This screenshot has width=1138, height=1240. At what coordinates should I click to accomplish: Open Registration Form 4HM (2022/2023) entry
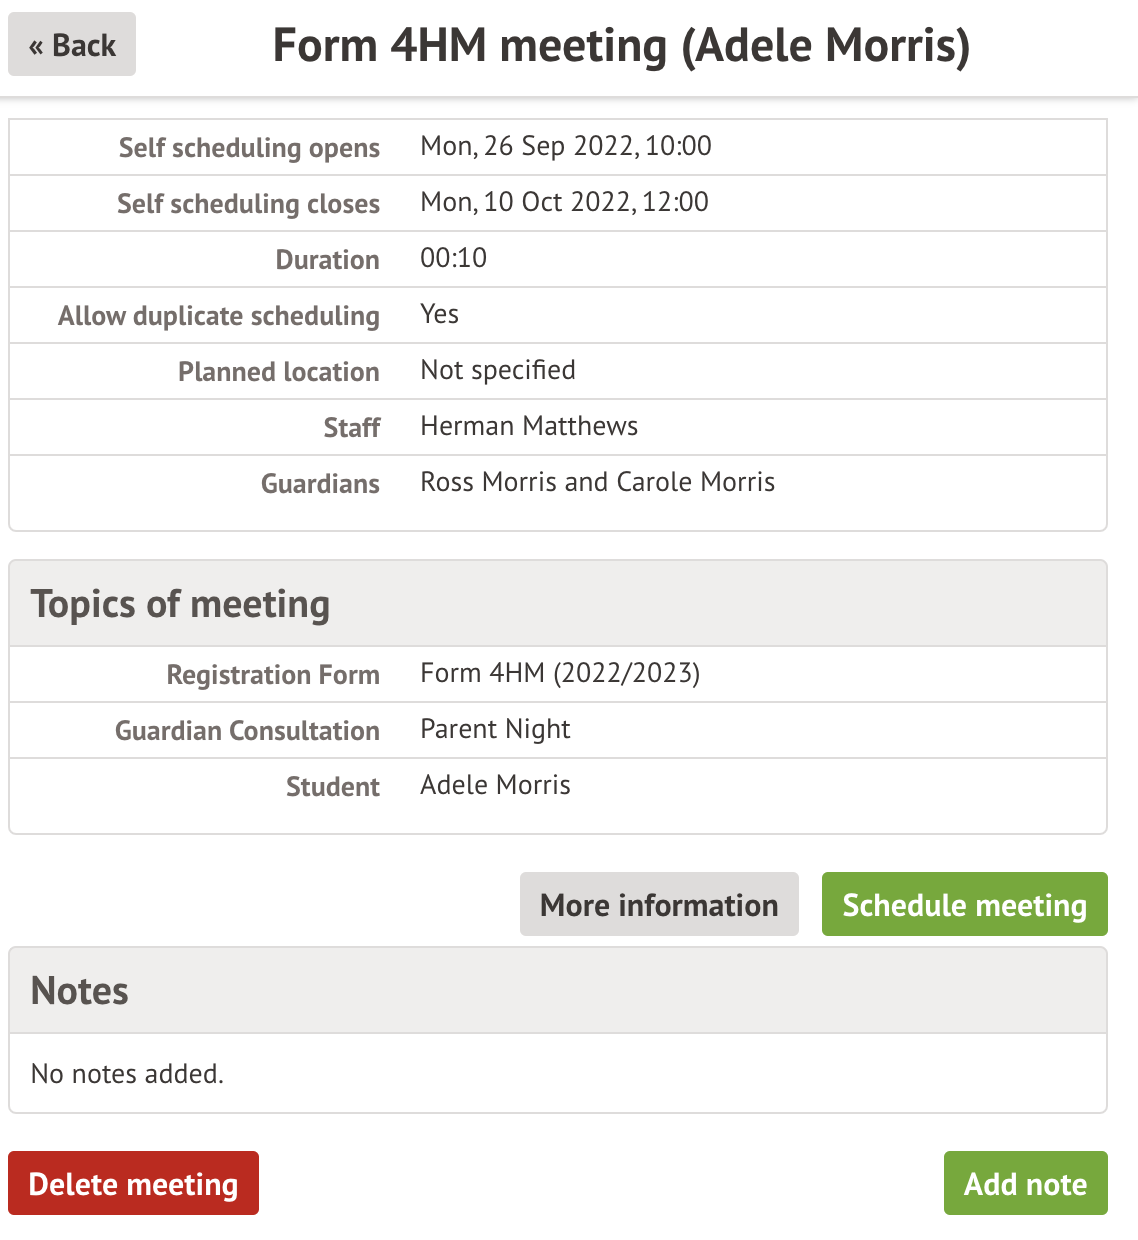point(560,673)
